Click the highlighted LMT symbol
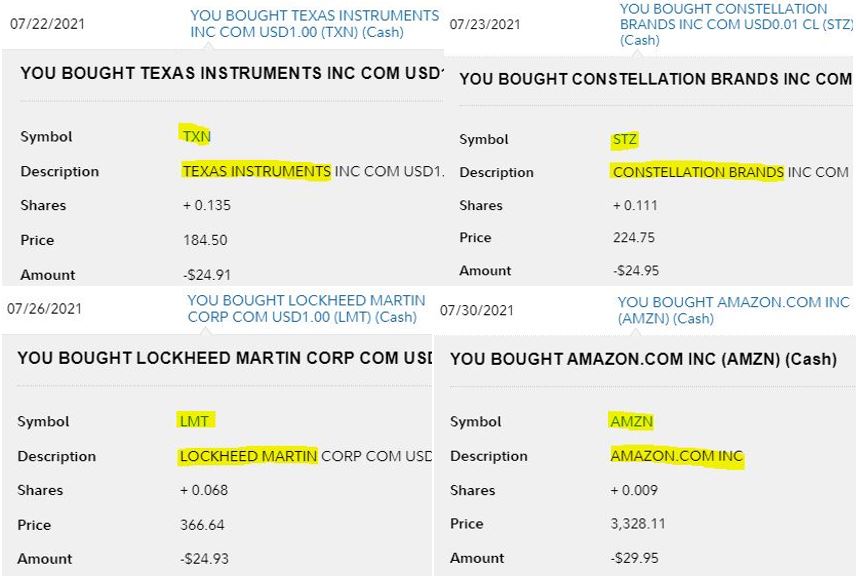The image size is (856, 578). pyautogui.click(x=194, y=421)
